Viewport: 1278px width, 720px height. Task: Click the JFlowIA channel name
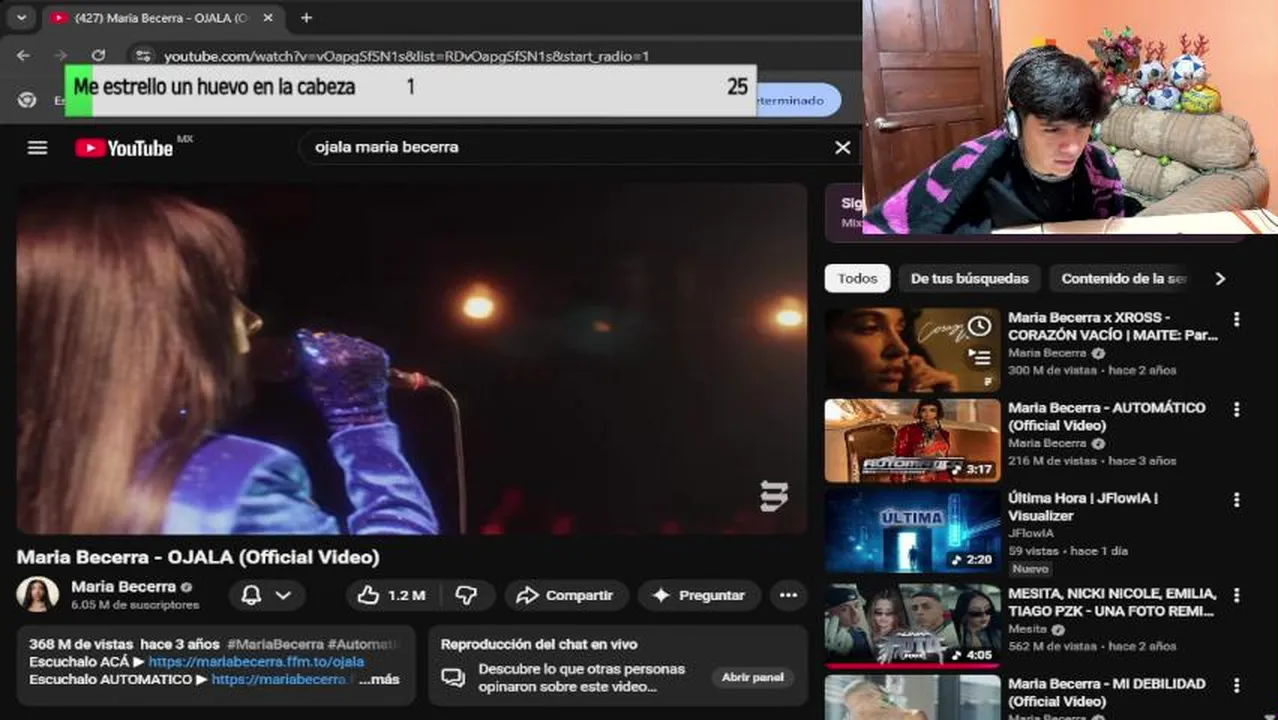pos(1030,533)
